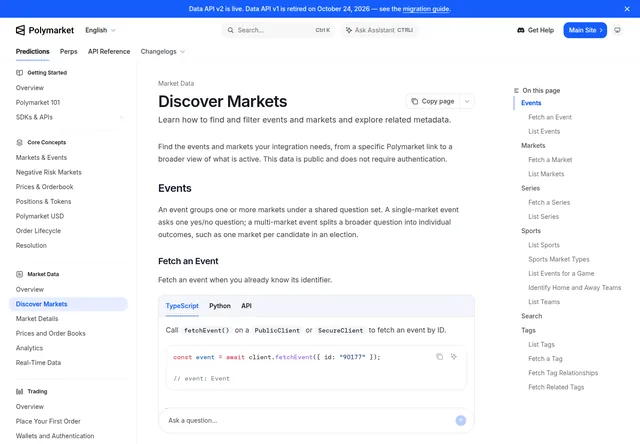
Task: Open Polymarket USD sidebar page
Action: pos(40,216)
